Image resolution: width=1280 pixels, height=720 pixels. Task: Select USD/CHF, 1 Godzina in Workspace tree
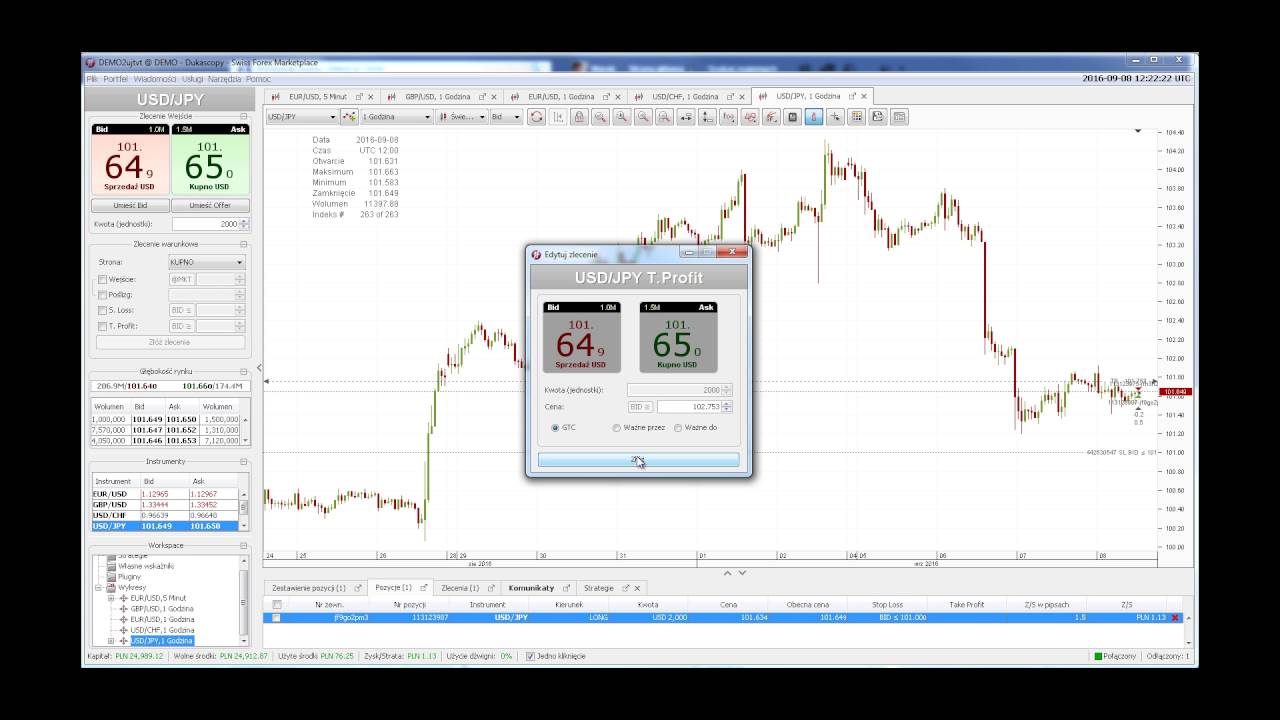[162, 630]
